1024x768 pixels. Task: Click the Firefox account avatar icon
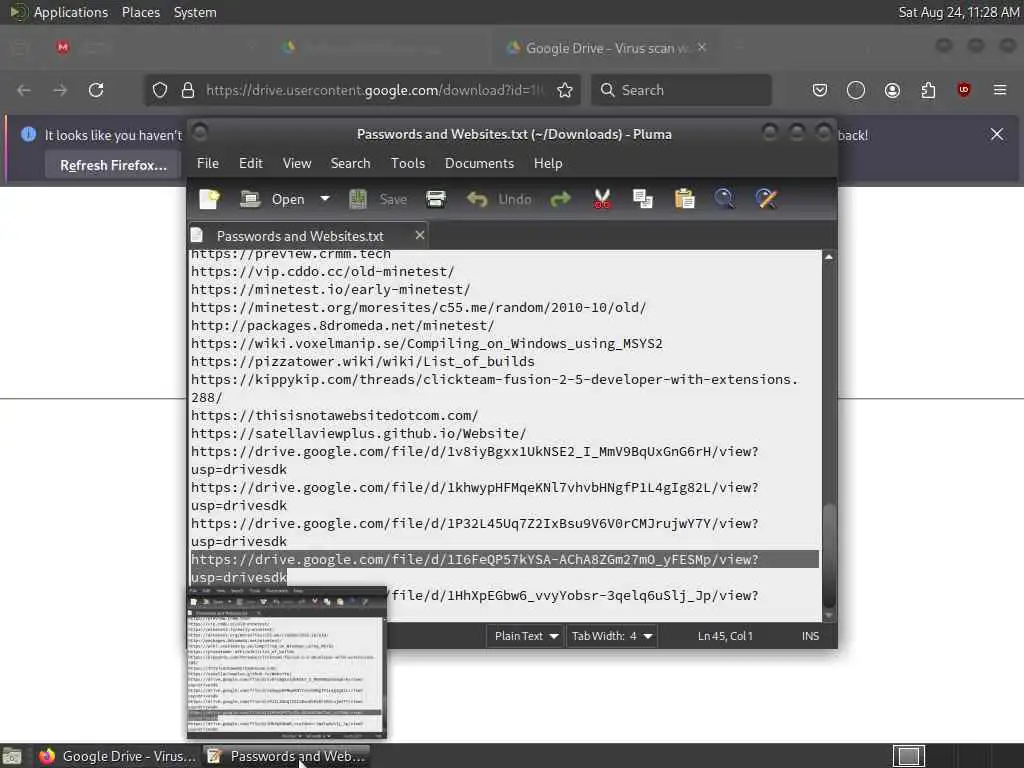[892, 90]
